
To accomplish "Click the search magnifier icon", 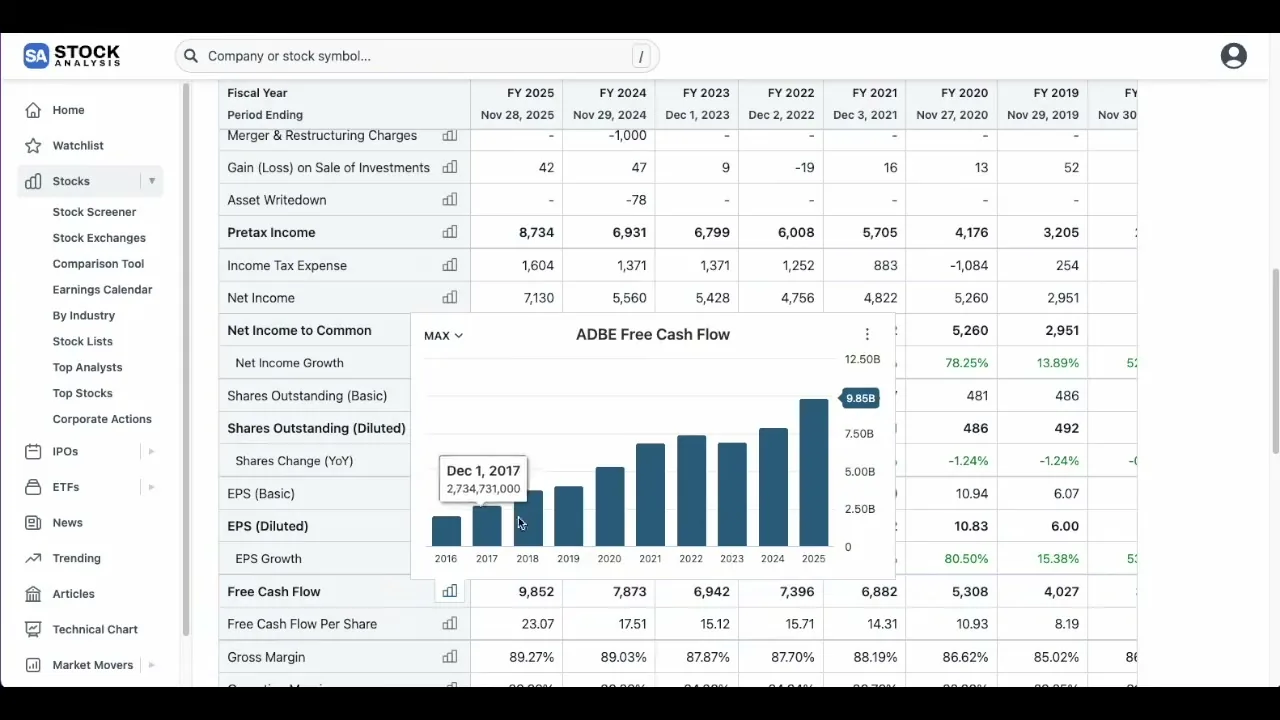I will click(191, 56).
